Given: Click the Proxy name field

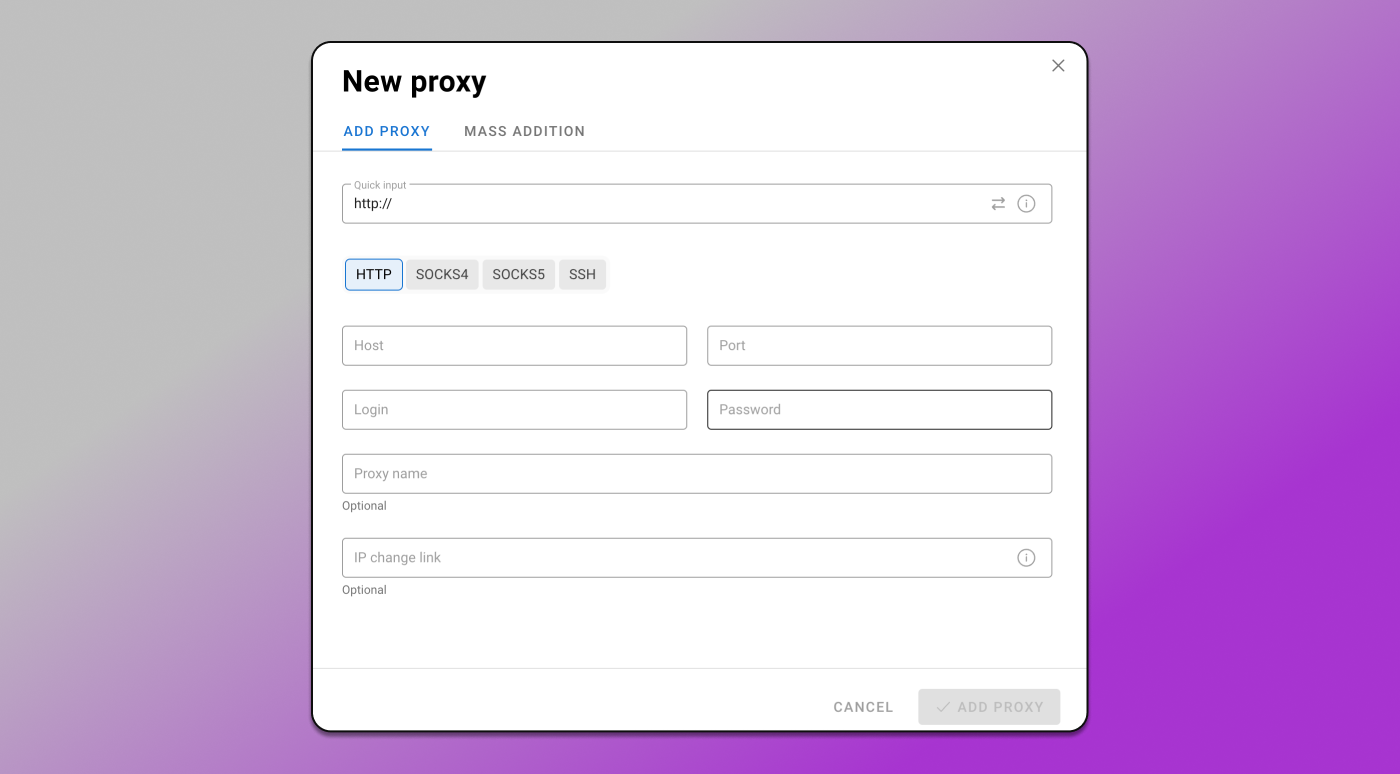Looking at the screenshot, I should pos(697,473).
